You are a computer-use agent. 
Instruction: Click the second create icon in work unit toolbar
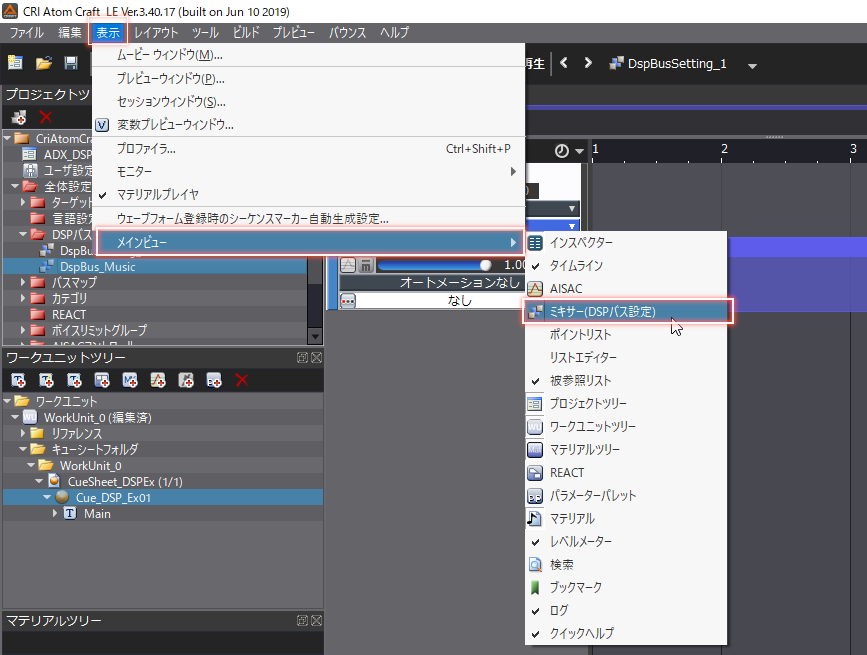[46, 380]
